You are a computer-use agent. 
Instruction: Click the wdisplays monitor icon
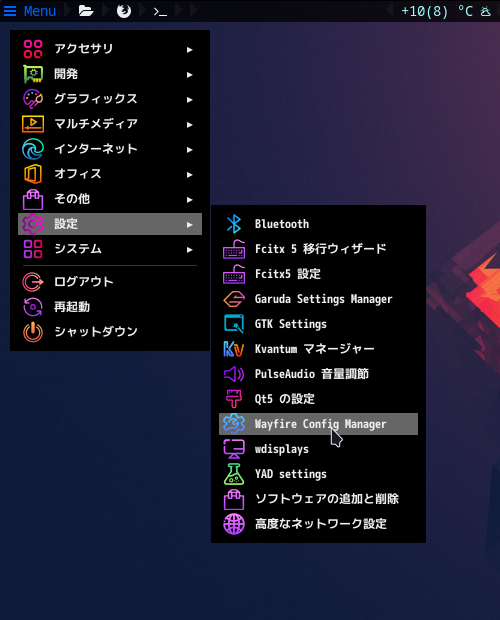234,449
